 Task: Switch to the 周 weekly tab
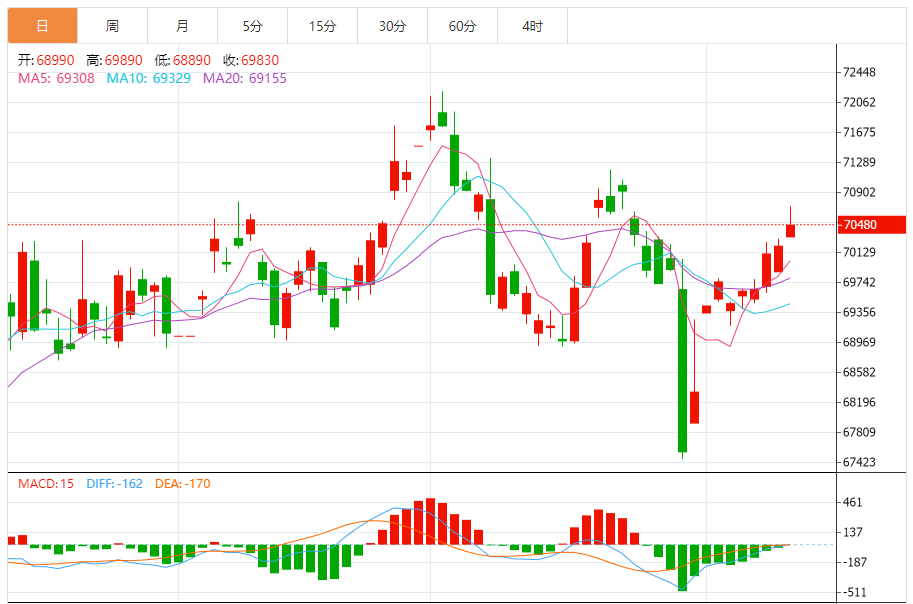pyautogui.click(x=112, y=26)
